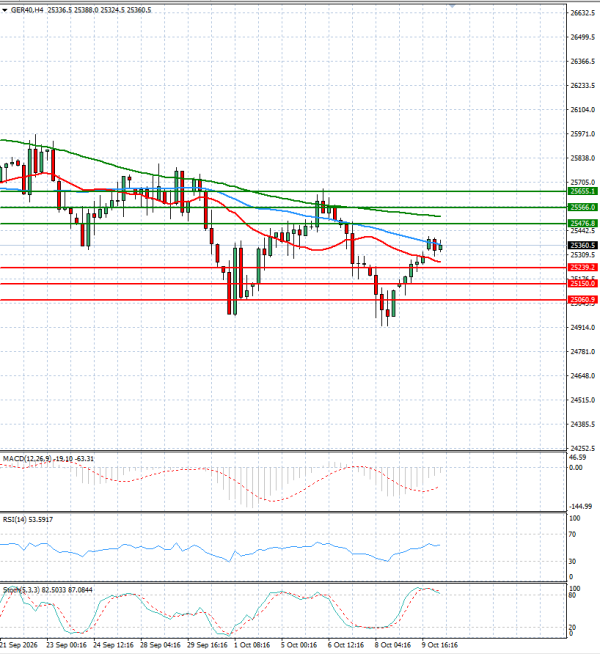Viewport: 600px width, 654px height.
Task: Click the Stoch(5,3,3) indicator label
Action: [x=22, y=590]
